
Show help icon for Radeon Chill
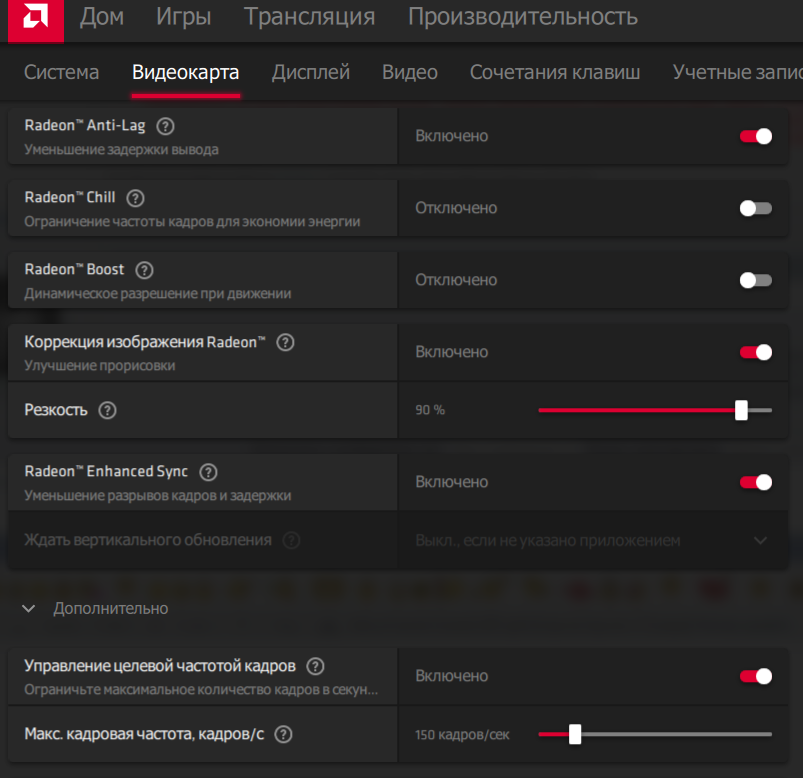[136, 198]
